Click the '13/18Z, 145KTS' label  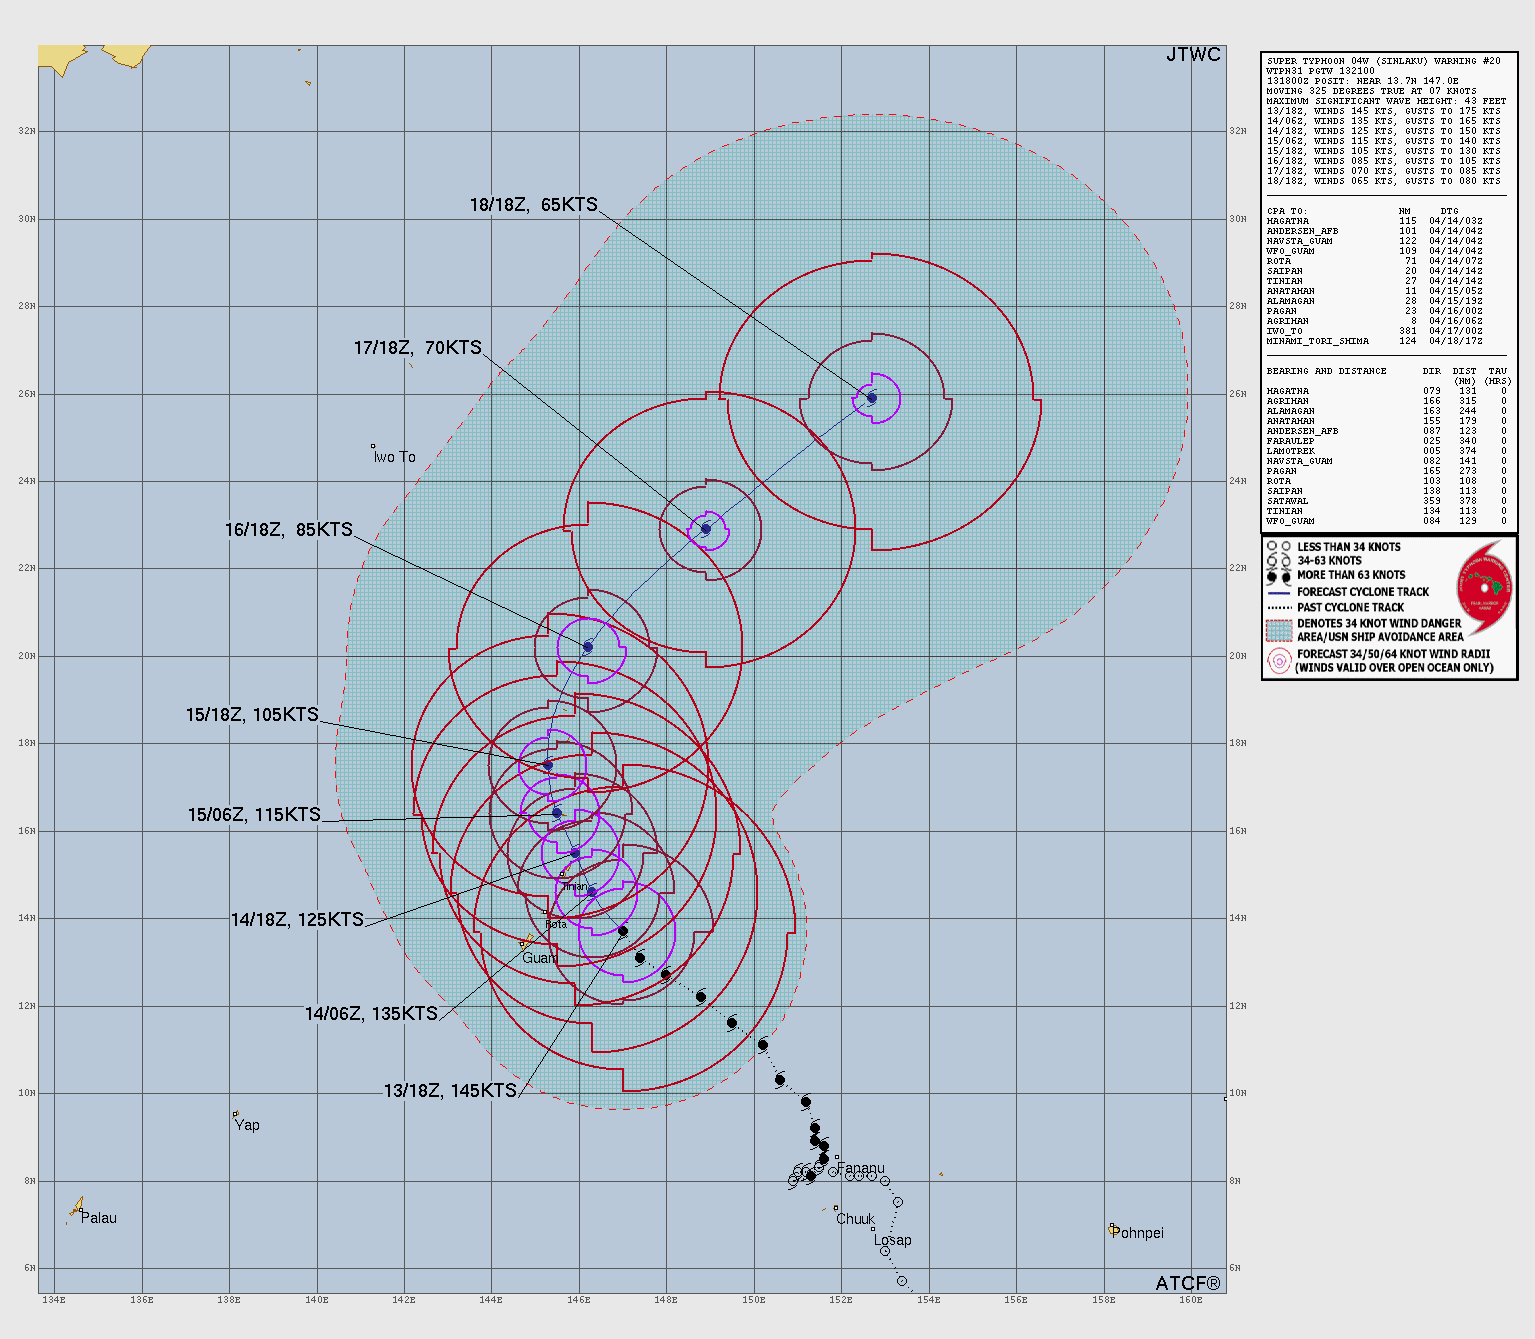click(450, 1091)
